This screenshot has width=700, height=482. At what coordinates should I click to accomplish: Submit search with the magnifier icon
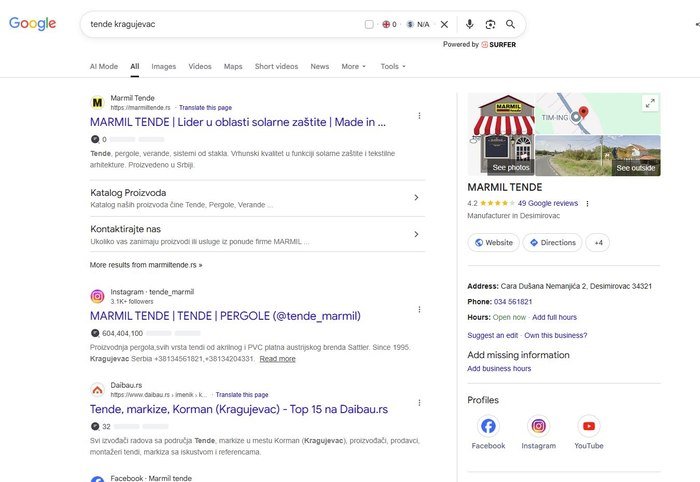[510, 24]
